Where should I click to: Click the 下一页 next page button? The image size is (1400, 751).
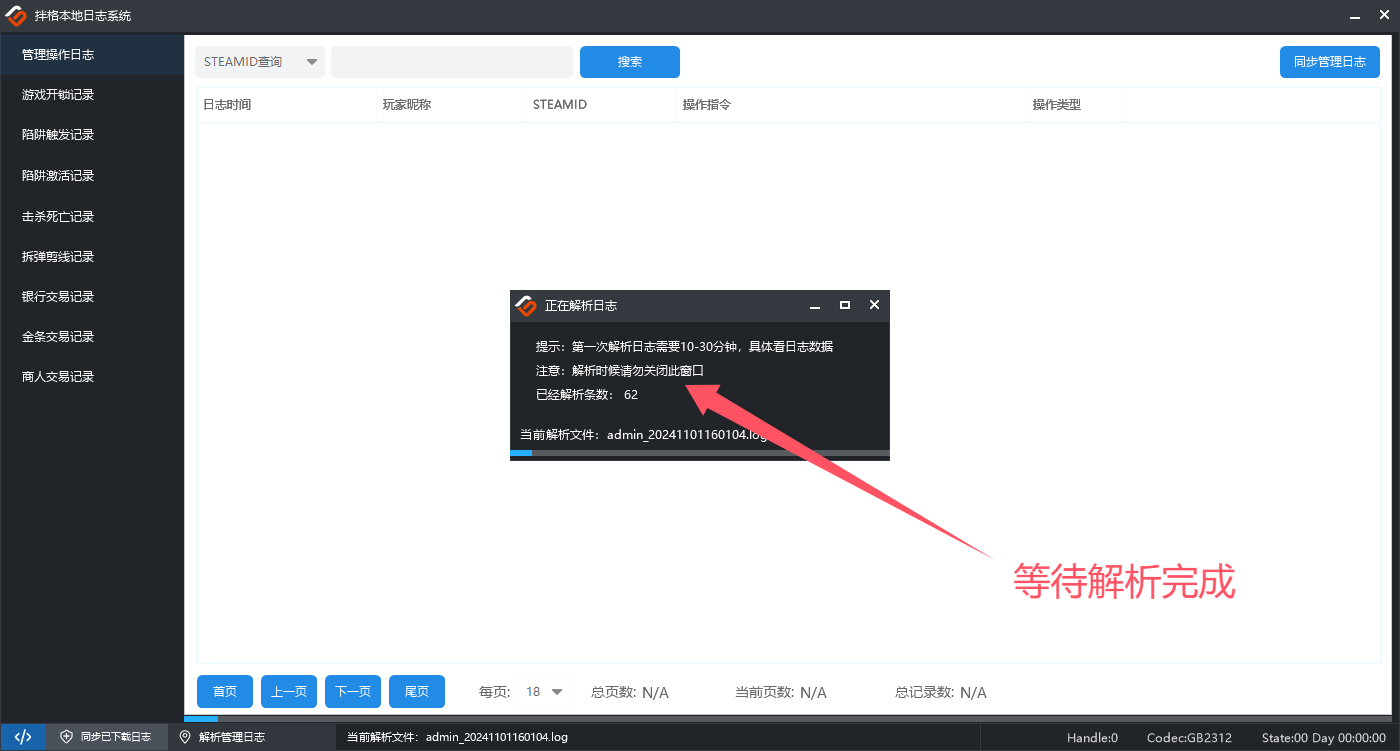point(352,691)
